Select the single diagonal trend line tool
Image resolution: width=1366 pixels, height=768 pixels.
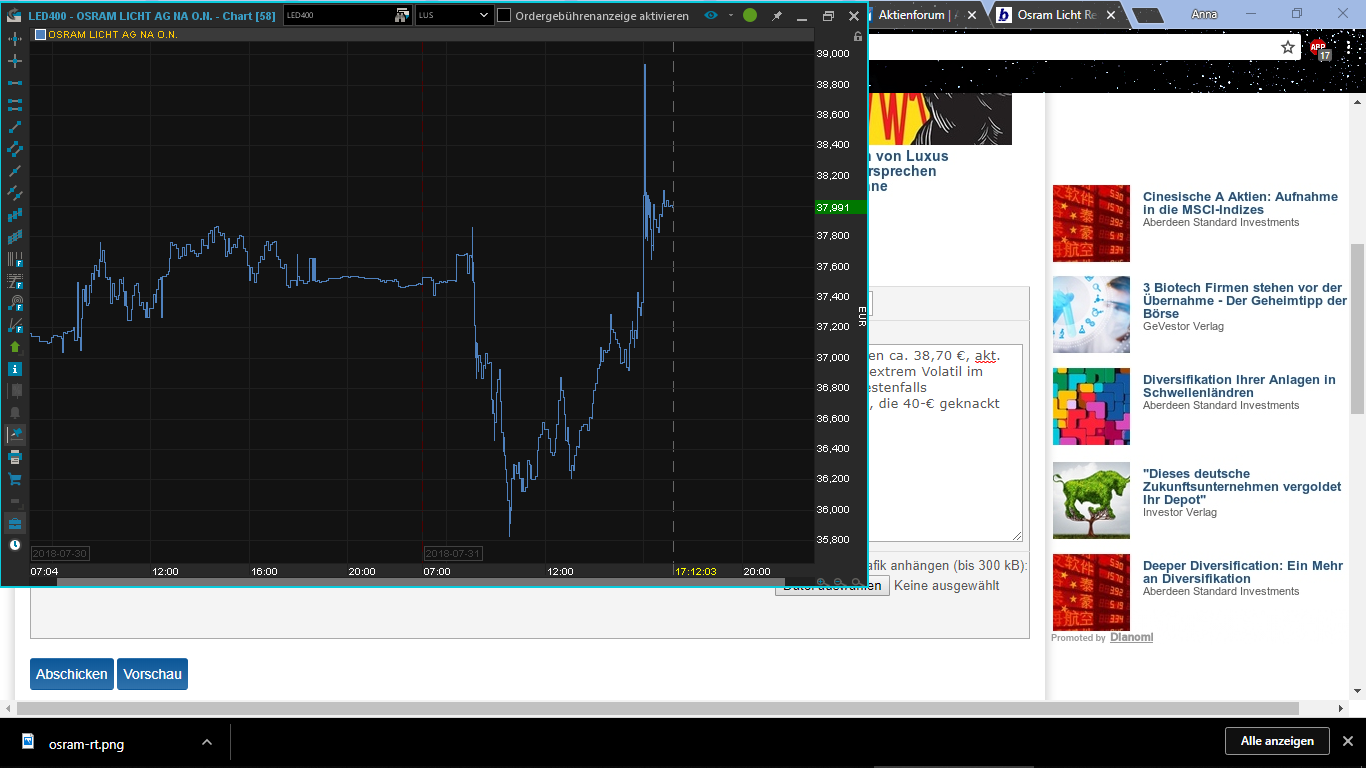click(15, 127)
